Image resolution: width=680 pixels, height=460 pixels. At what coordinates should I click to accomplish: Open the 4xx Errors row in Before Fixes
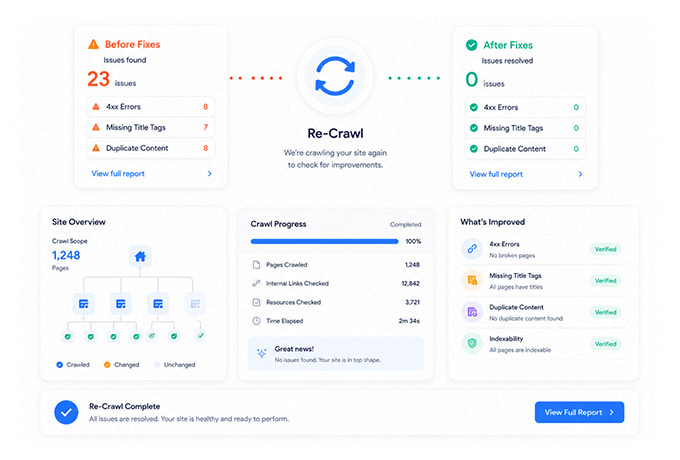(150, 107)
